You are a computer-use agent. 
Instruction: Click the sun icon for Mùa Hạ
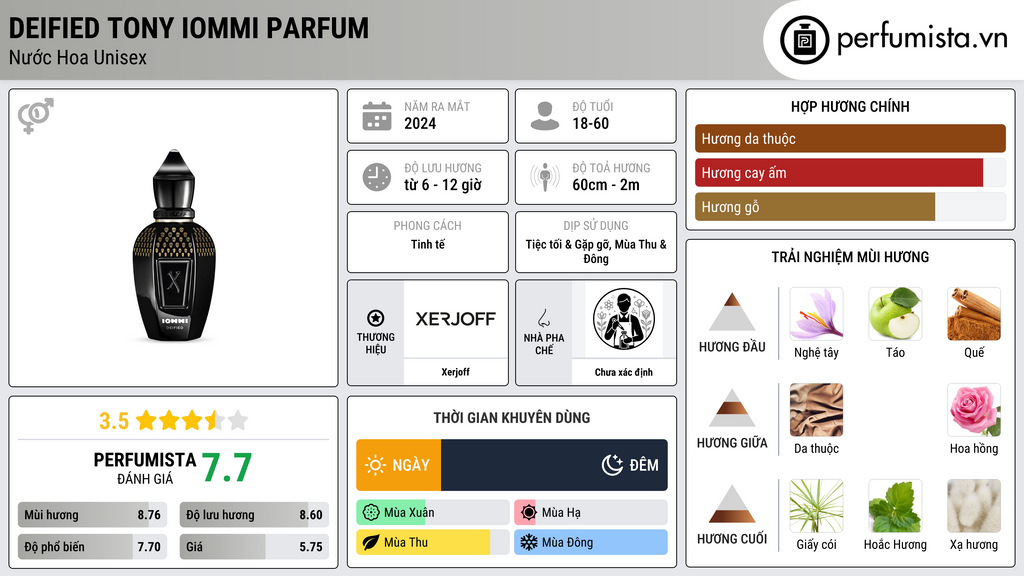pyautogui.click(x=529, y=513)
